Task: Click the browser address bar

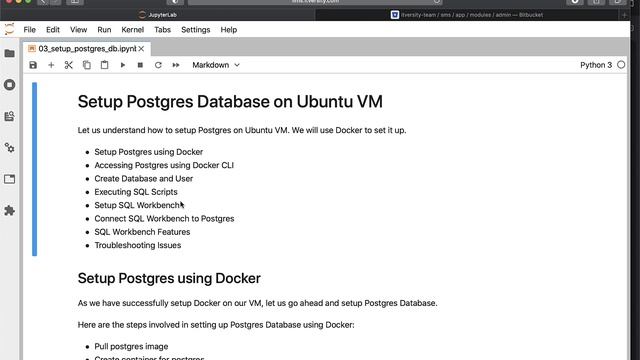Action: [315, 2]
